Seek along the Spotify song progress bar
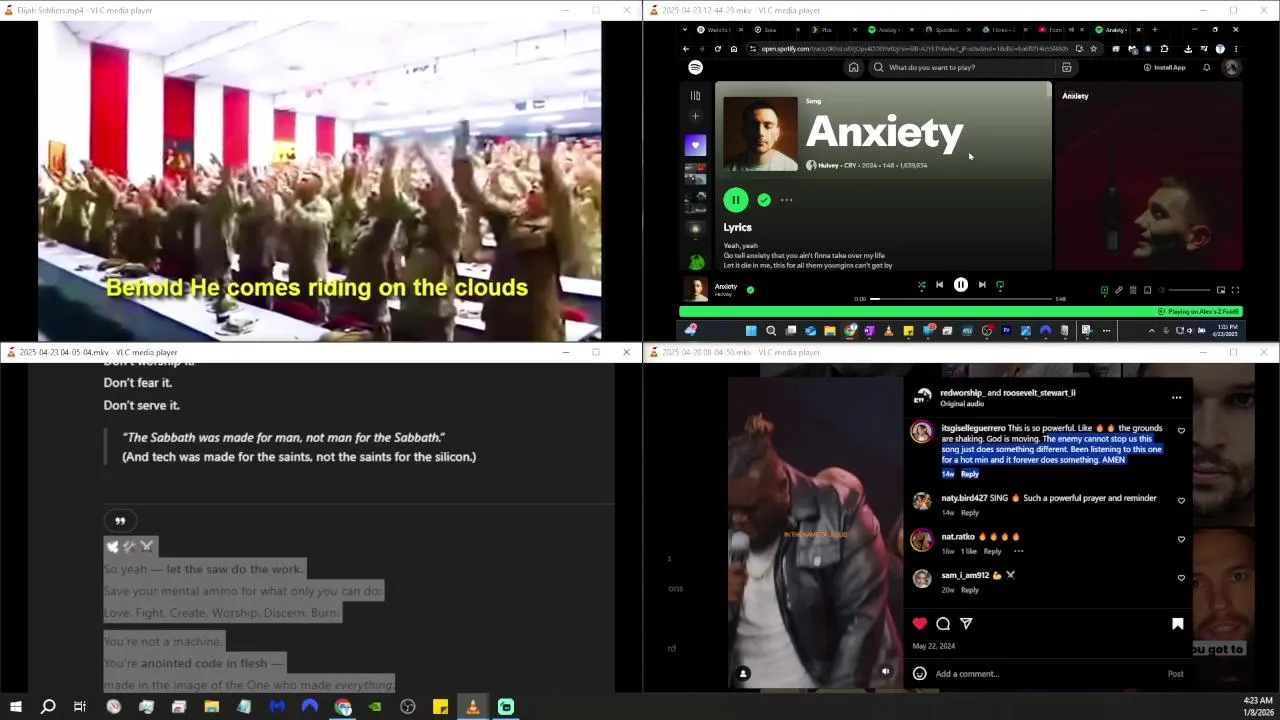The width and height of the screenshot is (1280, 720). point(961,299)
